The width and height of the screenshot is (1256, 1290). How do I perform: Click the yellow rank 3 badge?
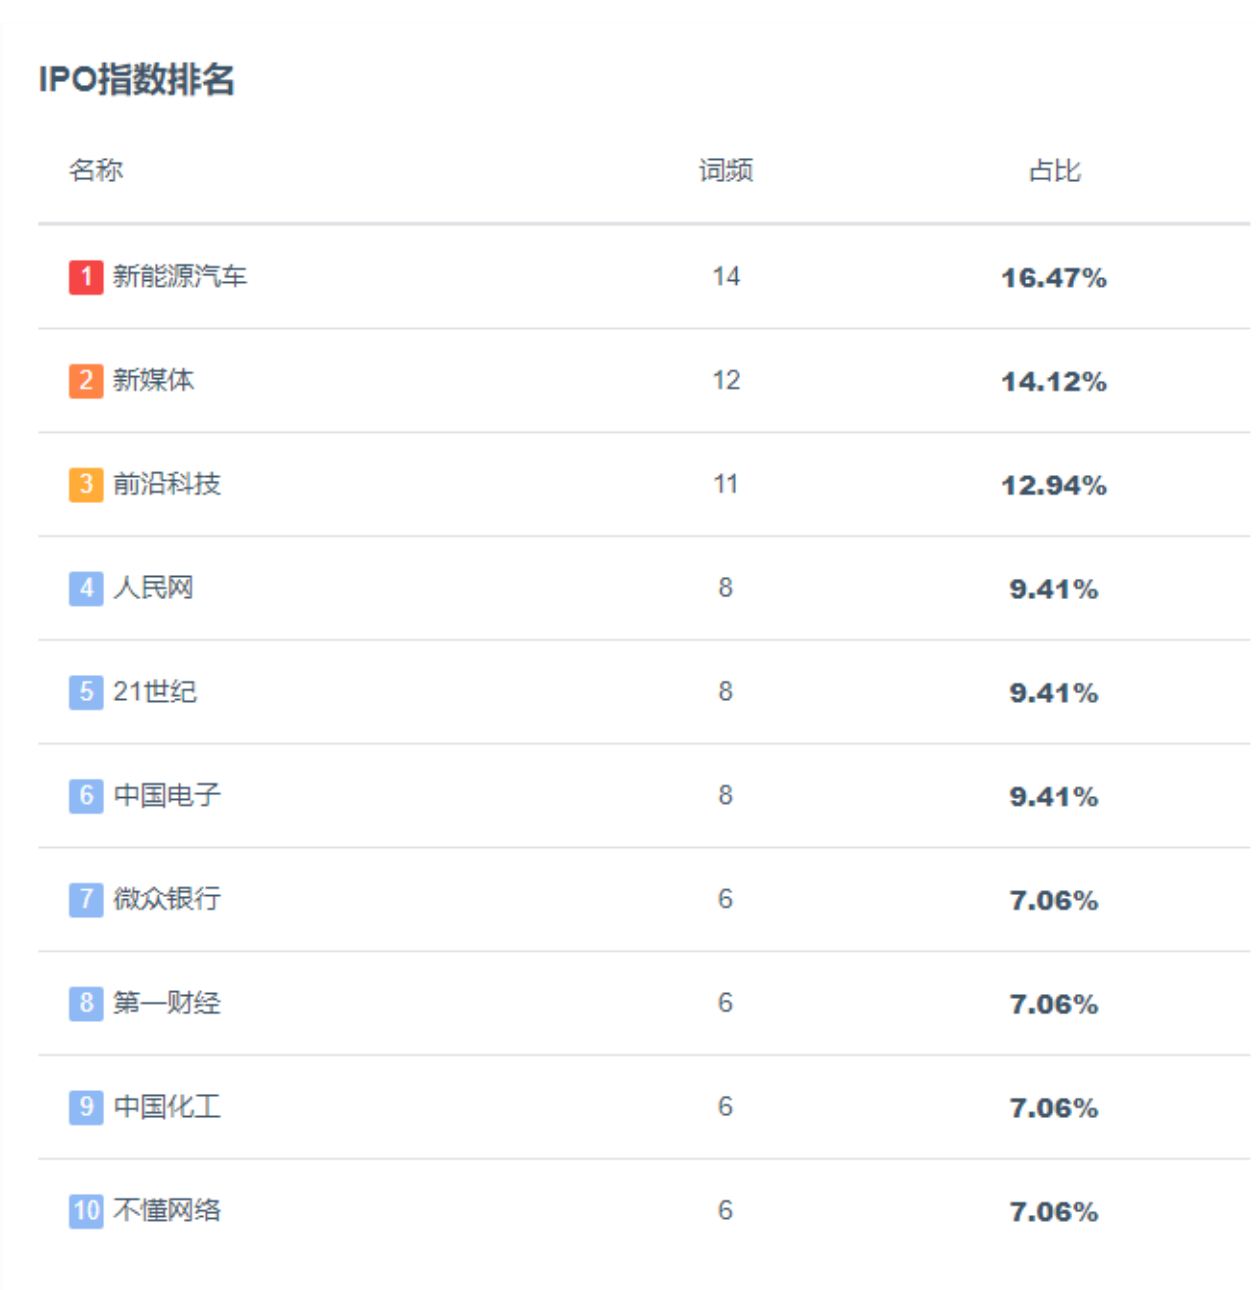point(86,485)
